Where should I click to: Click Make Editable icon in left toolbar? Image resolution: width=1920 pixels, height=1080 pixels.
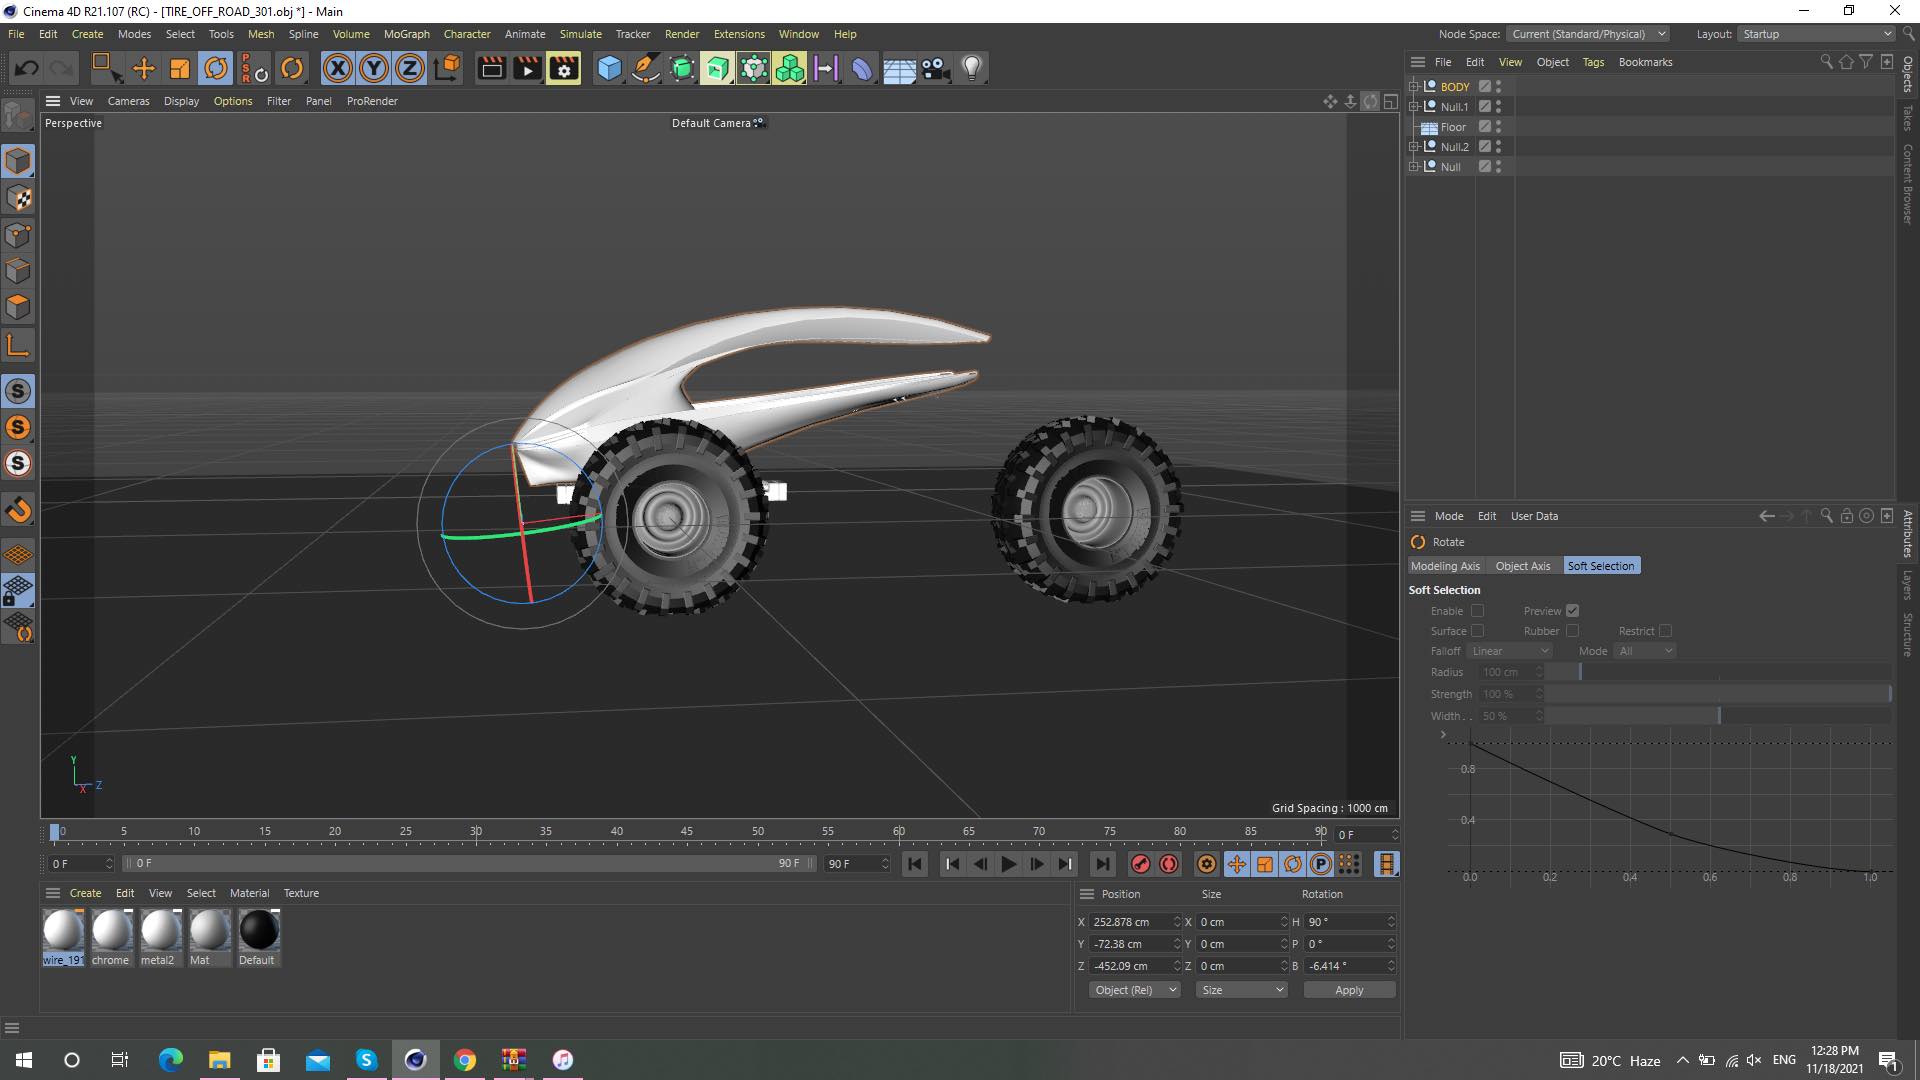tap(18, 117)
